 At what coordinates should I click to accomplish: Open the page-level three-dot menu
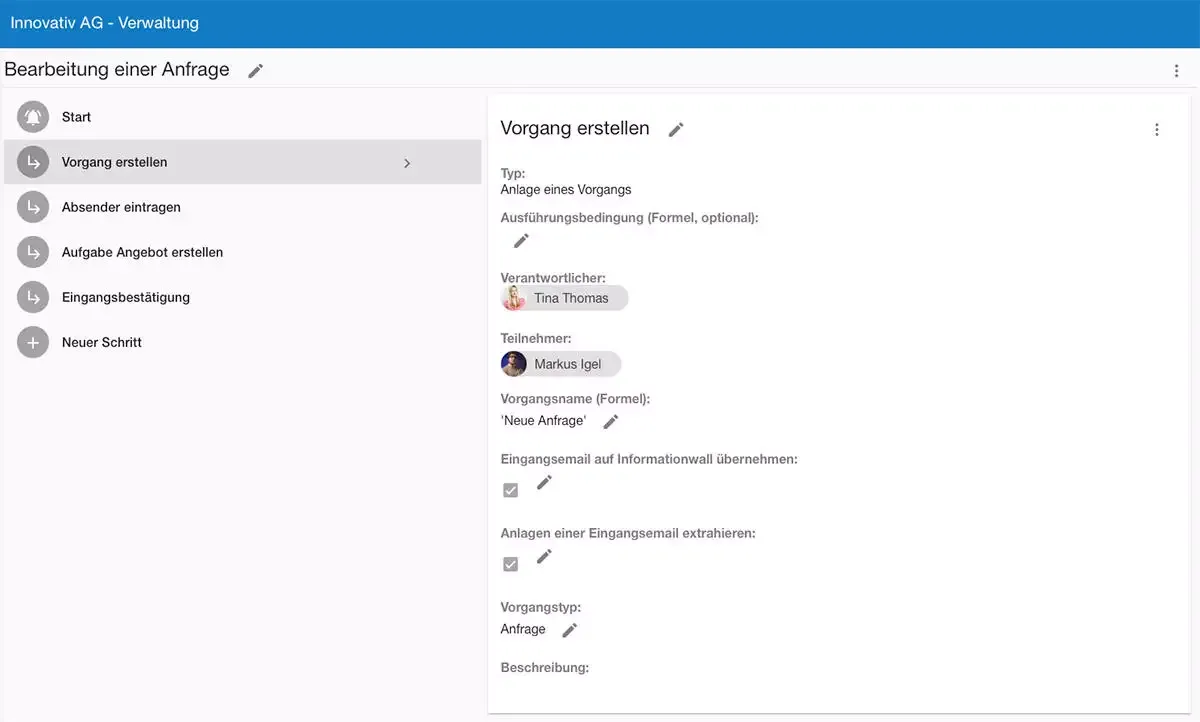(1176, 70)
